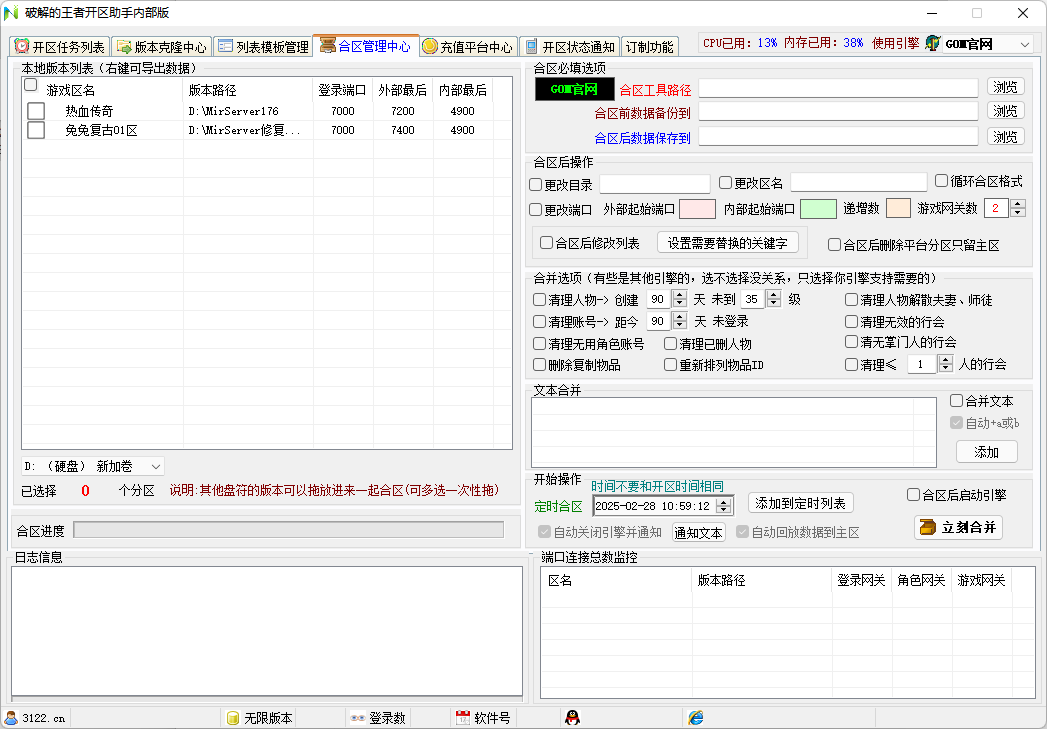Click 浏览 for 合区后数据保存到

pos(1006,136)
